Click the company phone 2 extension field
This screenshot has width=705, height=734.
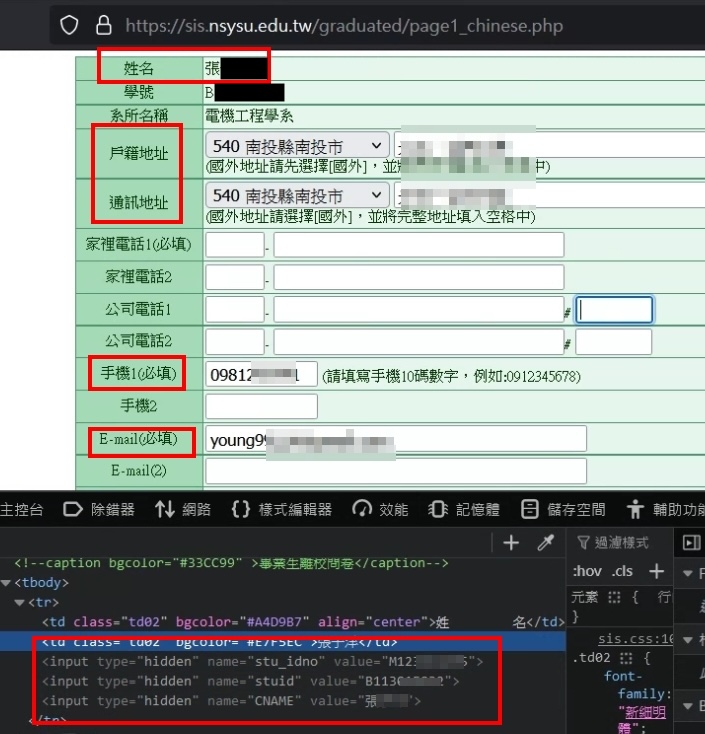coord(614,342)
